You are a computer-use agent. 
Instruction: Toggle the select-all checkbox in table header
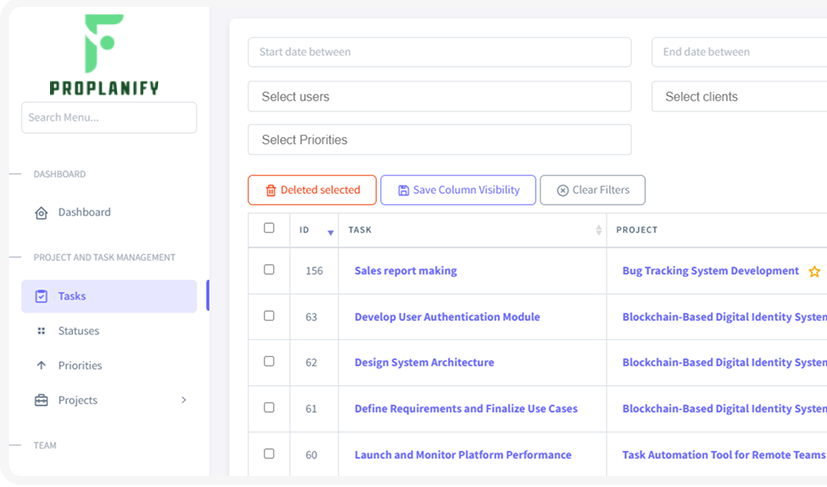click(269, 228)
